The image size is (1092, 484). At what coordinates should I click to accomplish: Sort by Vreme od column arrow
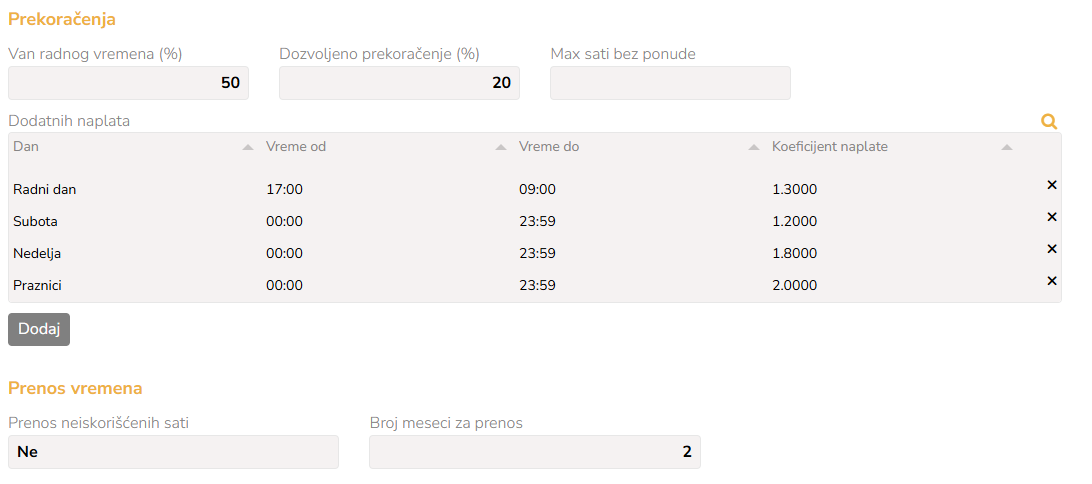(x=501, y=148)
